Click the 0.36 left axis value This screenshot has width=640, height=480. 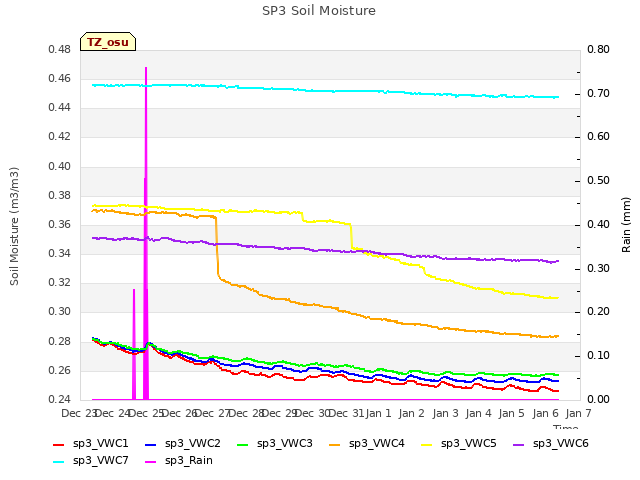tap(60, 224)
